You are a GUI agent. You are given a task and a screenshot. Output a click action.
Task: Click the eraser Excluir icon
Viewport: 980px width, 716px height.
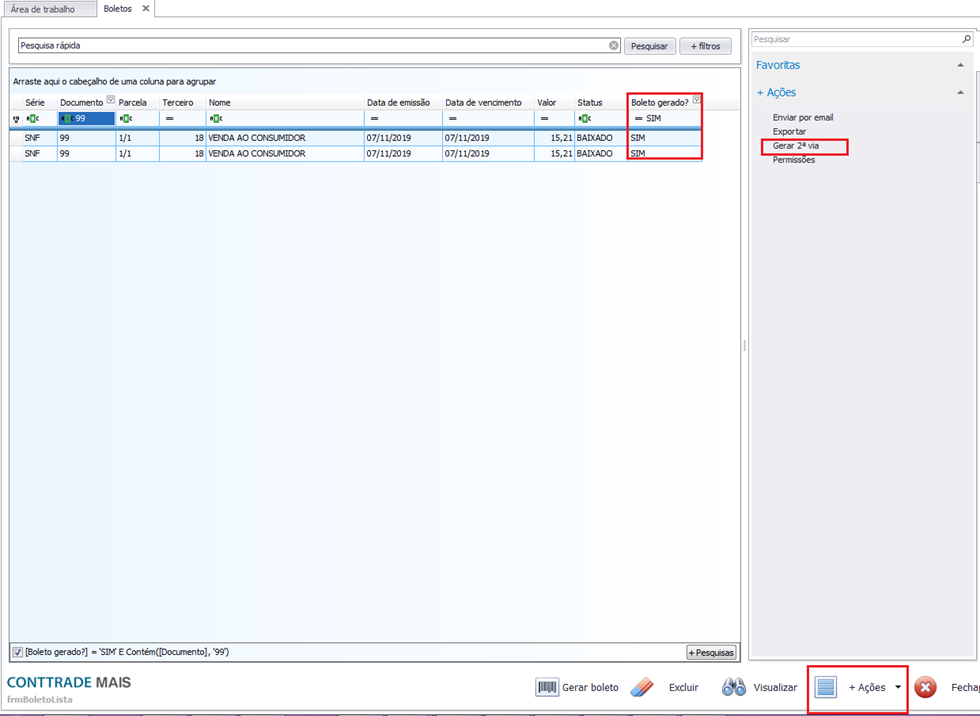tap(642, 687)
